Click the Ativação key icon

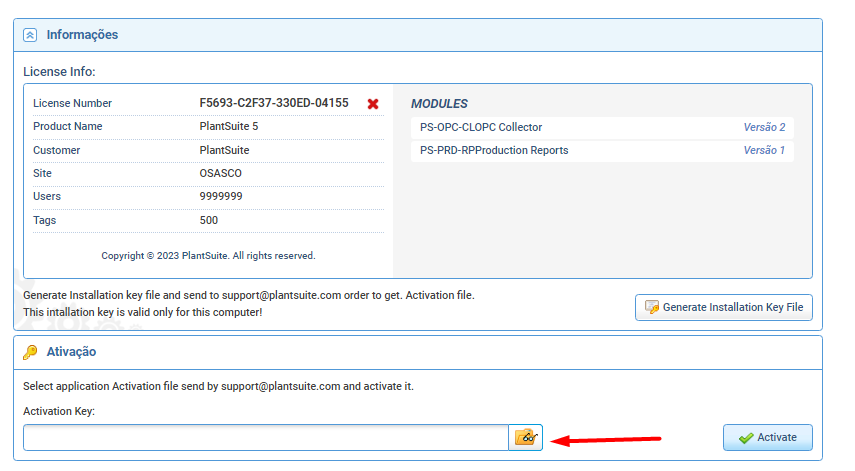[30, 352]
